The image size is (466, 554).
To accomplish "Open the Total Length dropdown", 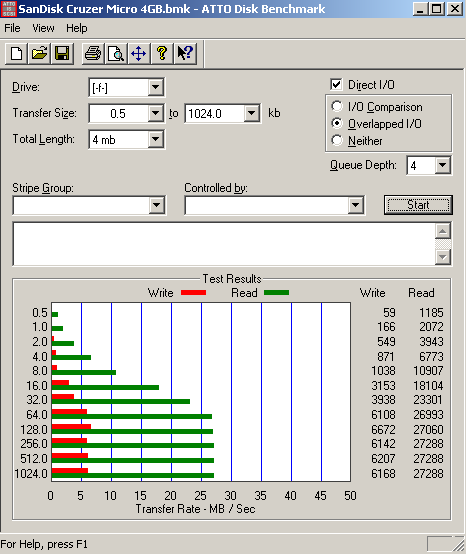I will (155, 139).
